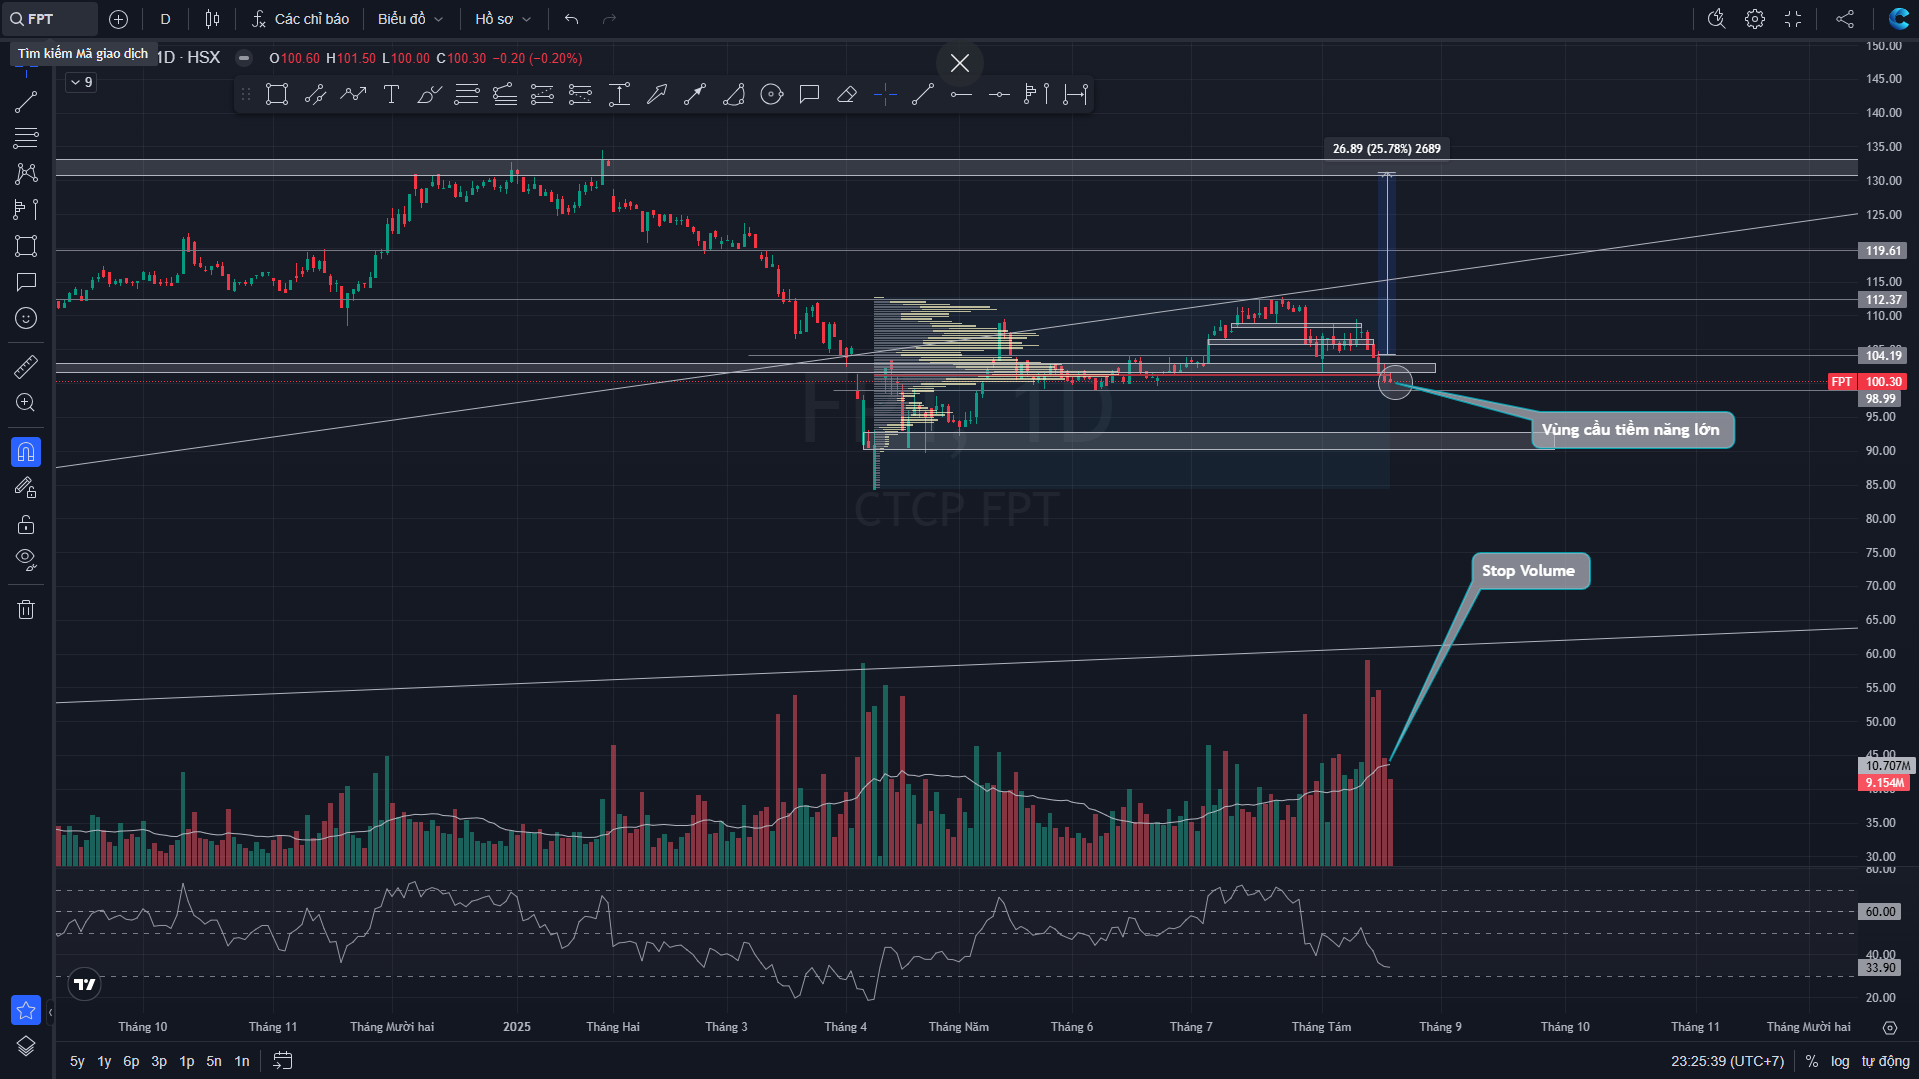Remove drawings with the trash icon
The image size is (1919, 1079).
tap(26, 609)
